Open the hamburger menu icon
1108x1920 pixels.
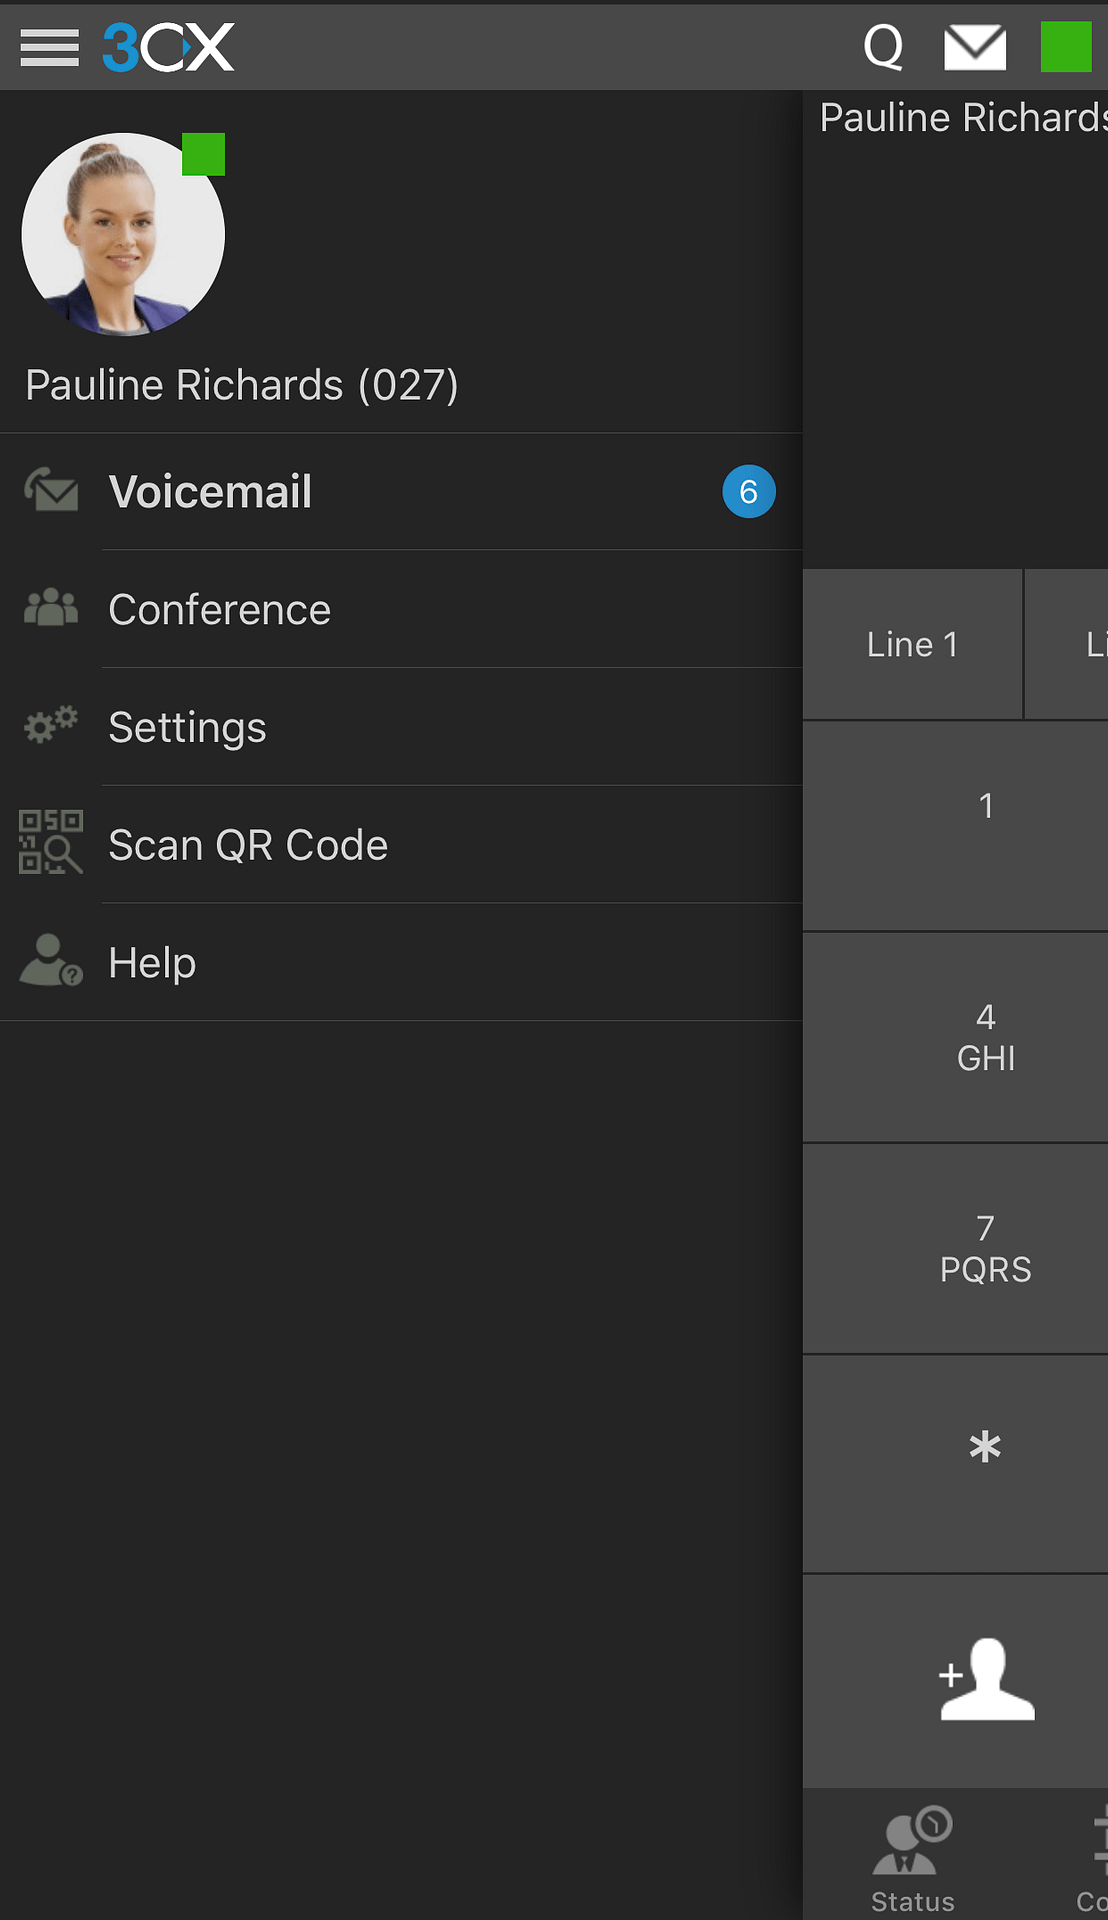click(x=49, y=47)
